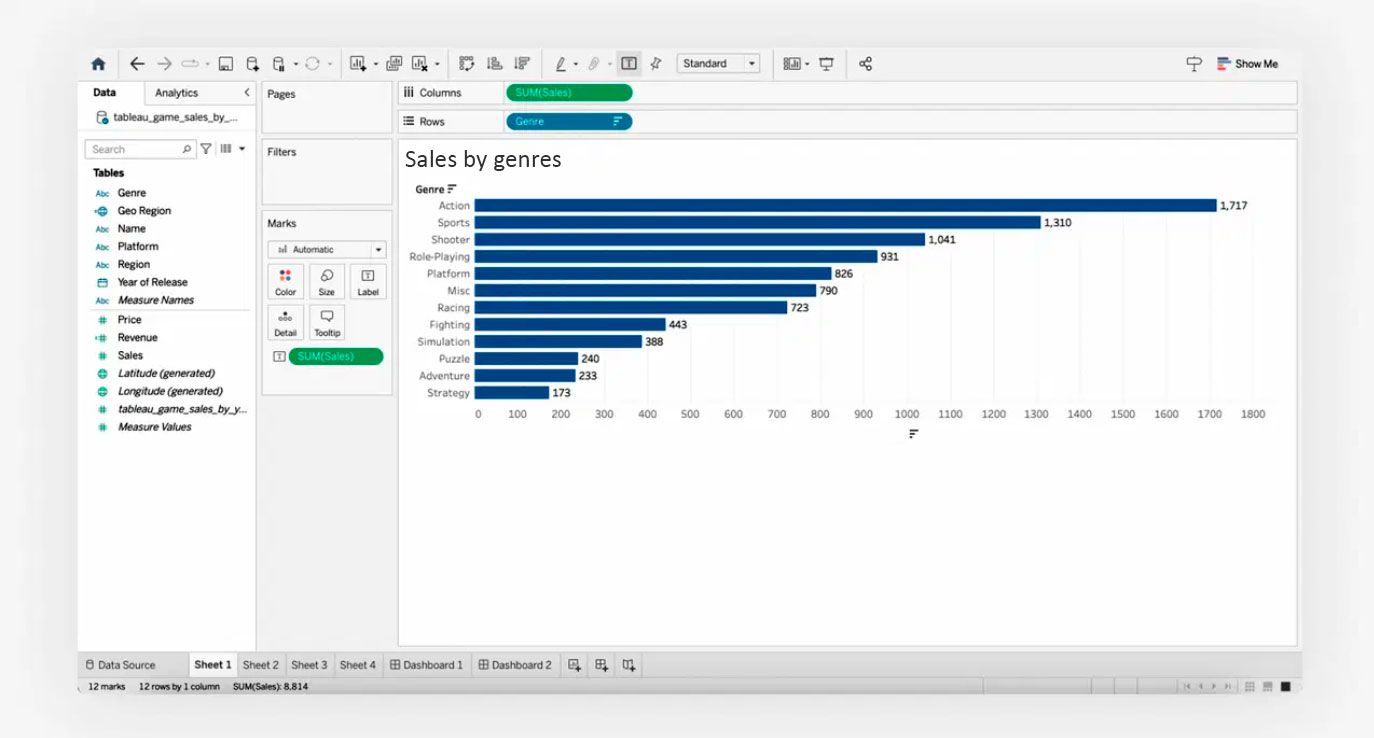This screenshot has width=1374, height=738.
Task: Click Show/hide cards toolbar icon
Action: point(792,64)
